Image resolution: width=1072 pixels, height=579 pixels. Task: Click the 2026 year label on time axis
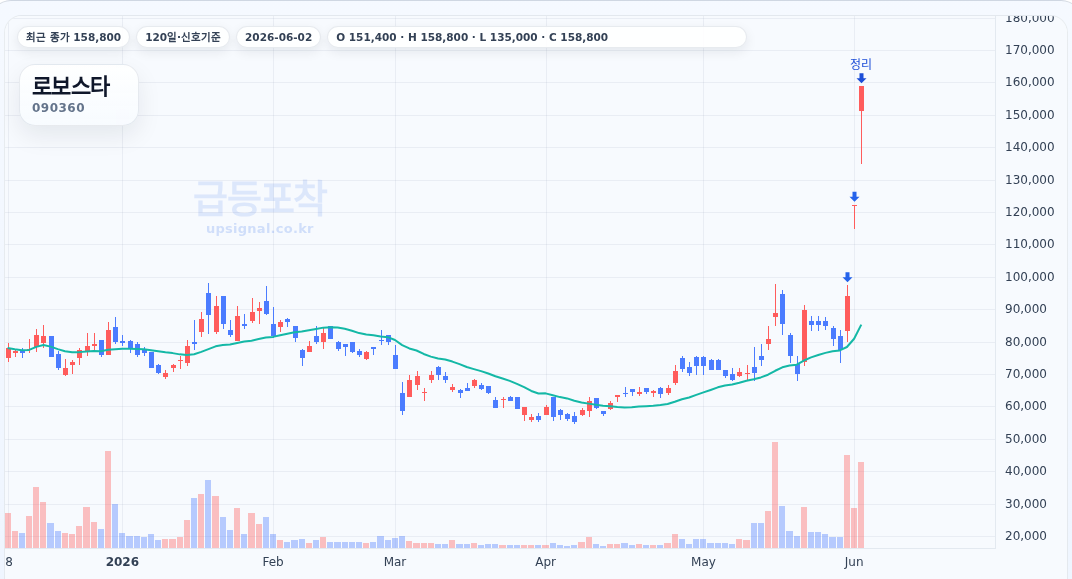coord(122,561)
